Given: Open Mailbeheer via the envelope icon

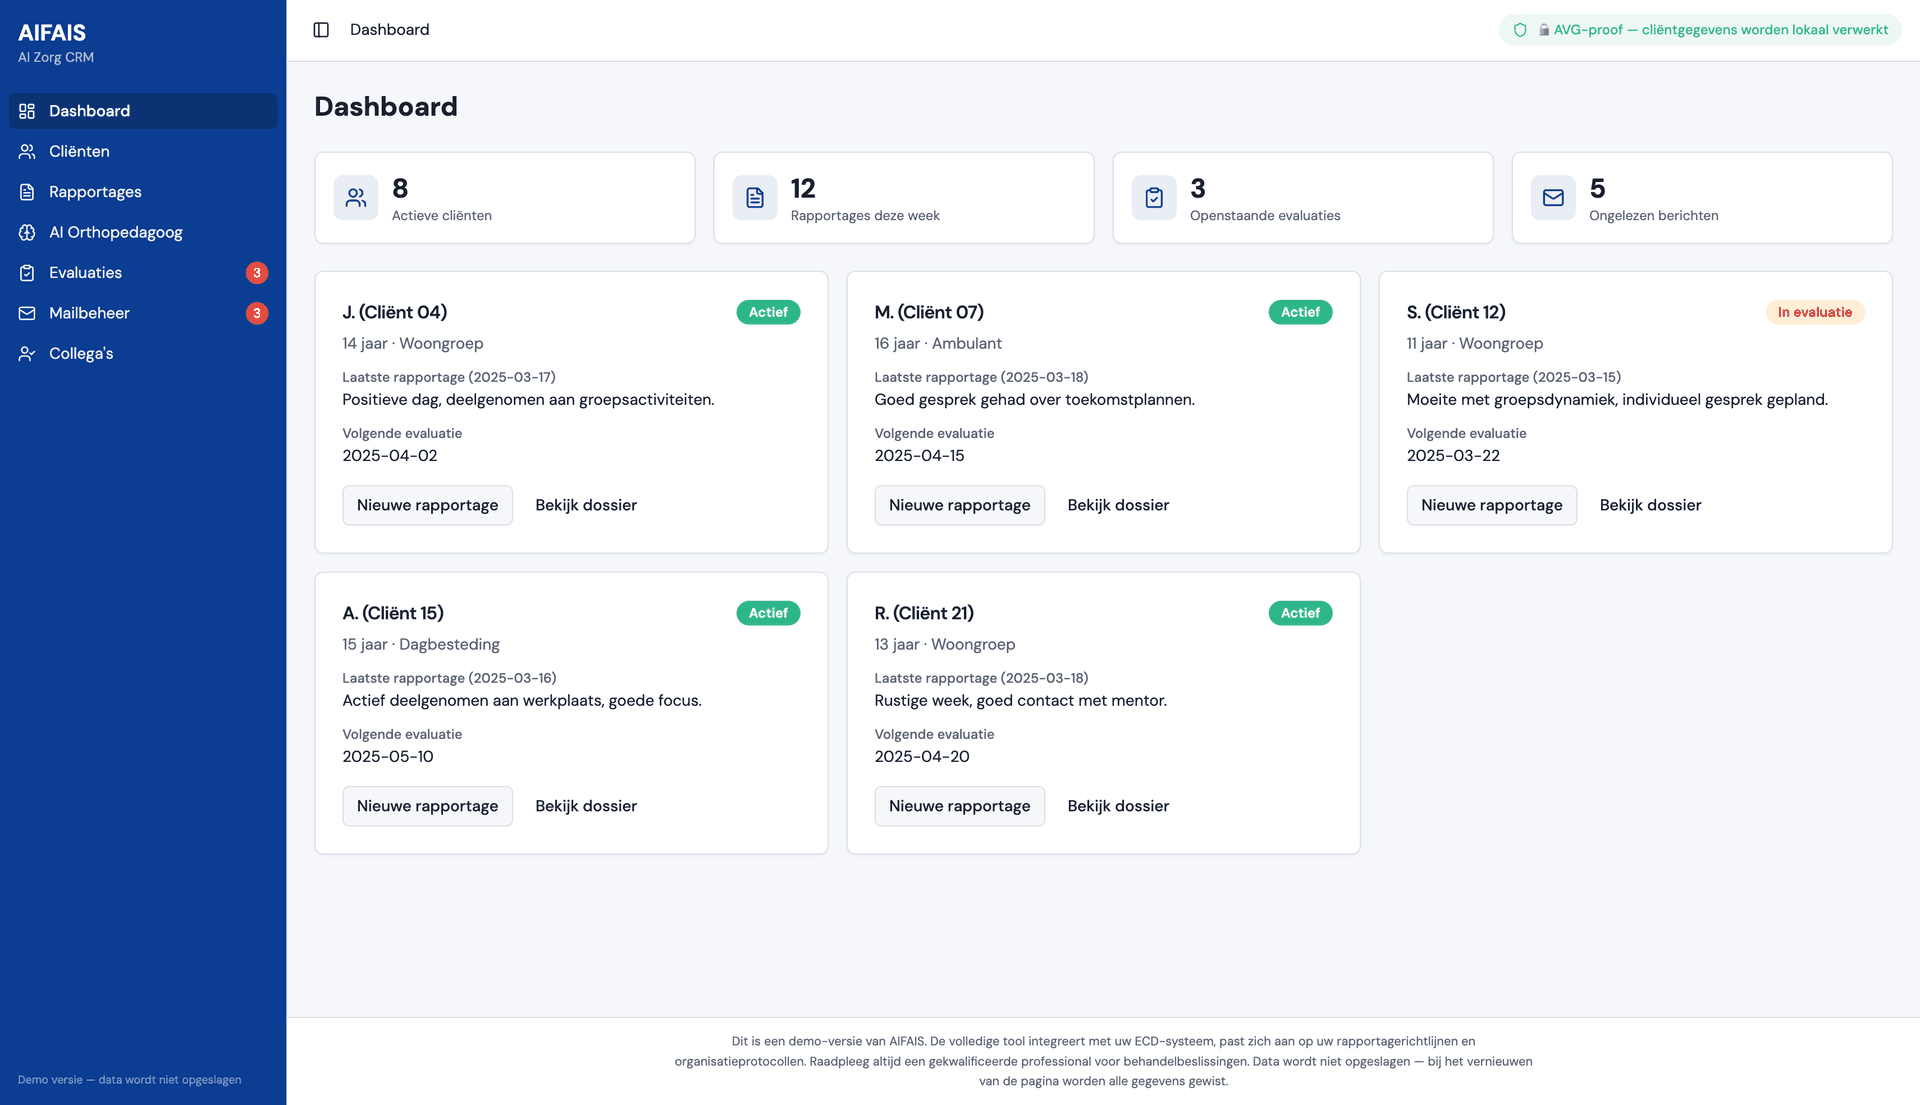Looking at the screenshot, I should pyautogui.click(x=27, y=313).
